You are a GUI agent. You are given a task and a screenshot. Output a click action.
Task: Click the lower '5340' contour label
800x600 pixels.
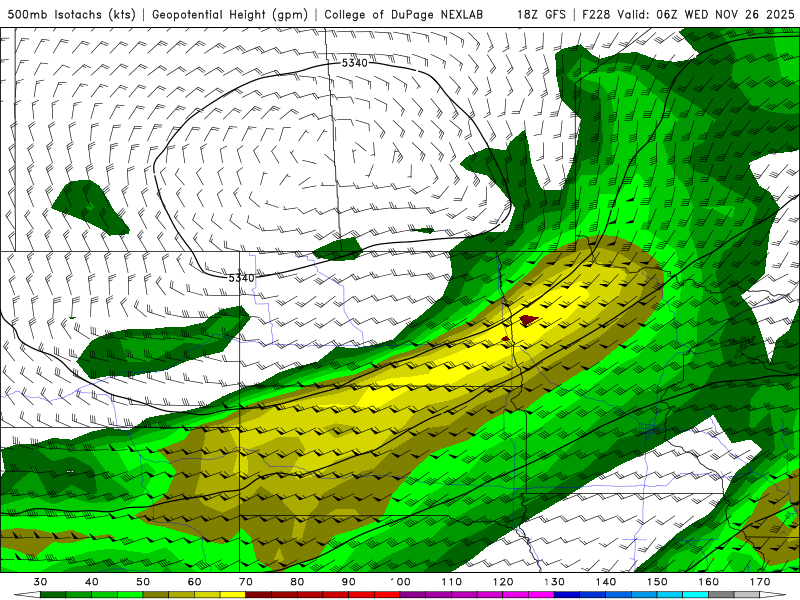click(x=241, y=278)
